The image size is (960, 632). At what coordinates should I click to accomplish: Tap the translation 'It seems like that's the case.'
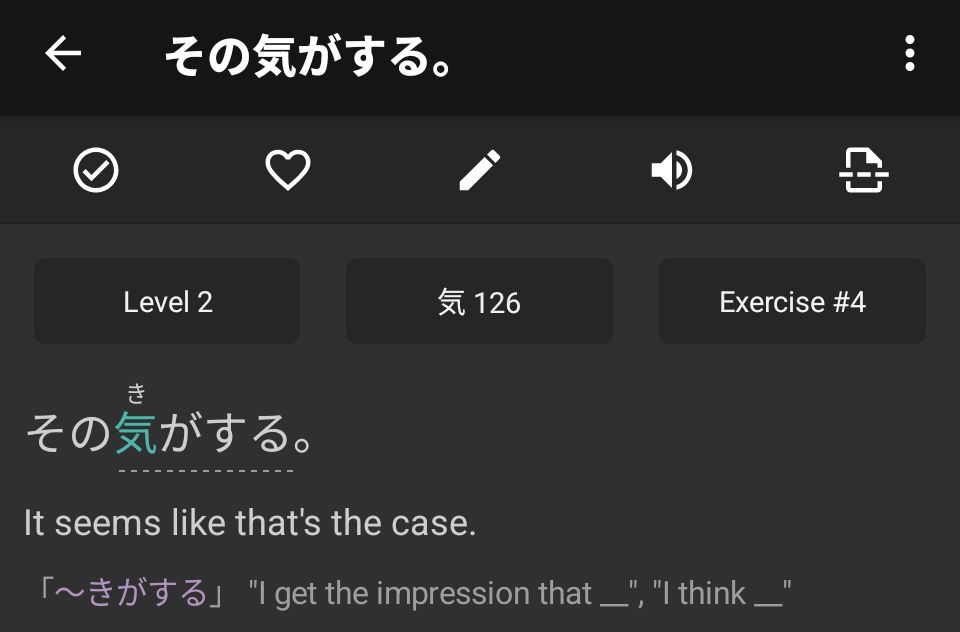point(250,523)
